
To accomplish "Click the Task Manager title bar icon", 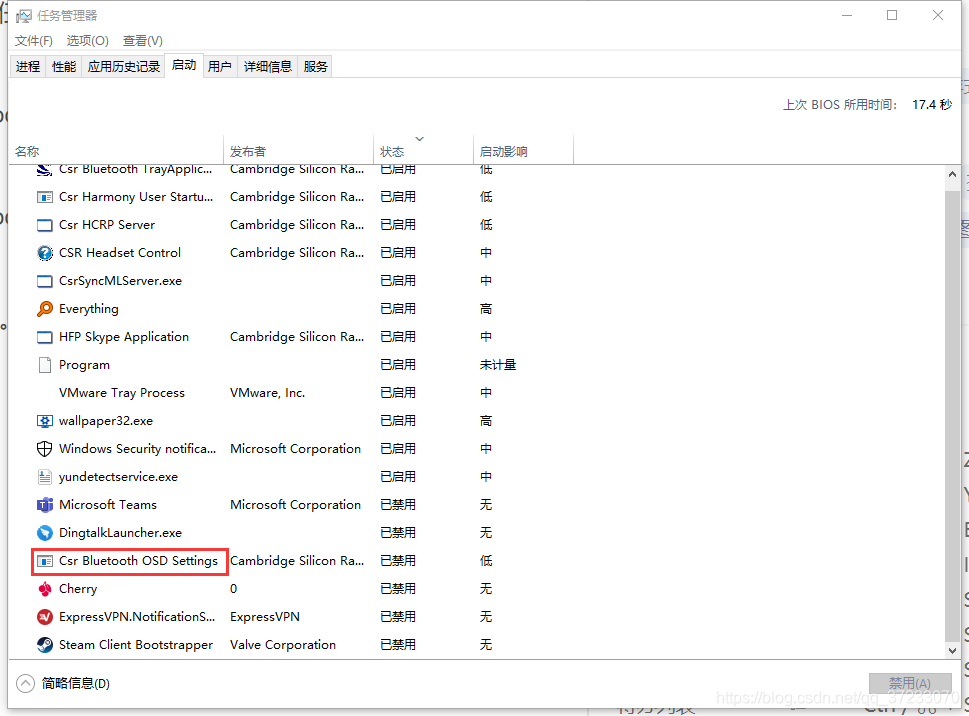I will (x=23, y=16).
